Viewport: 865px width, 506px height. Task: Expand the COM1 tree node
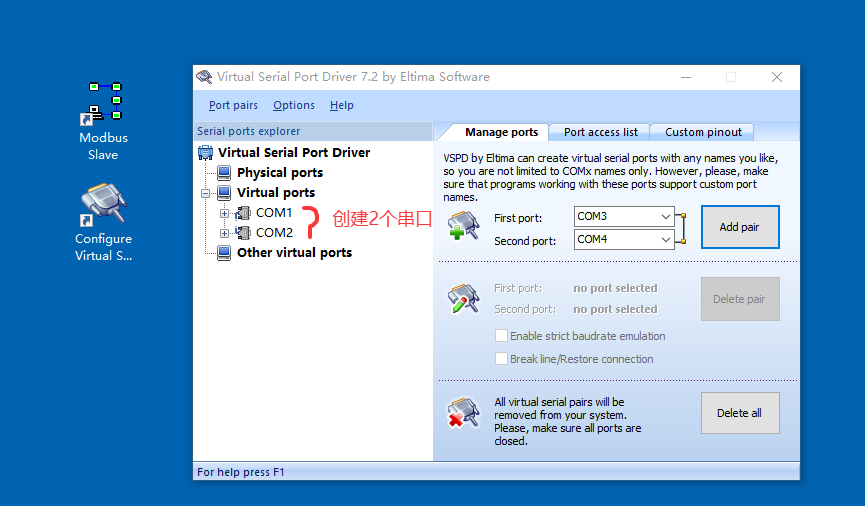(x=224, y=213)
